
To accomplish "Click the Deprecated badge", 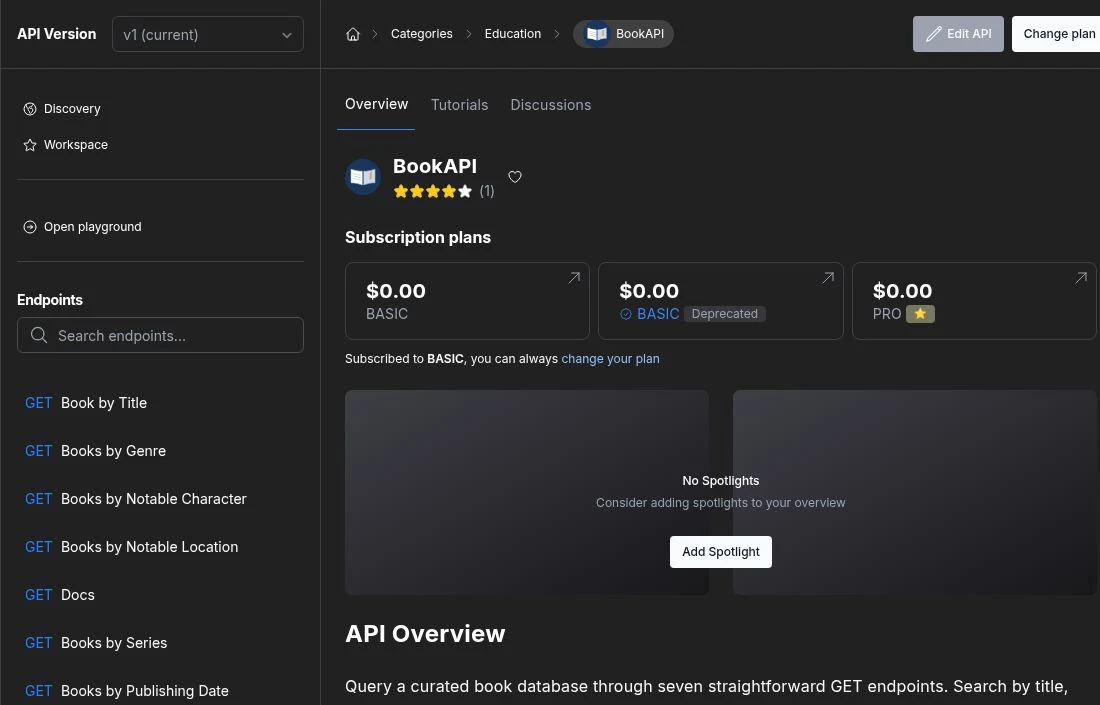I will [725, 314].
